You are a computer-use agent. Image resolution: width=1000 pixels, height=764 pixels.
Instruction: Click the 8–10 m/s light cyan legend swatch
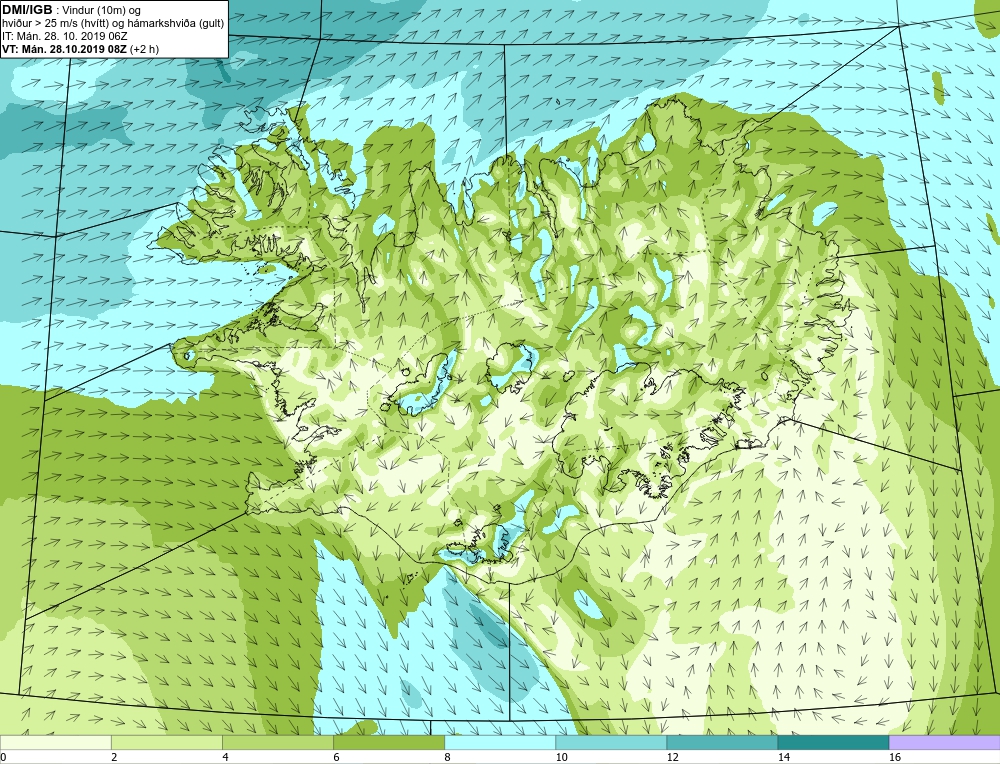click(500, 742)
